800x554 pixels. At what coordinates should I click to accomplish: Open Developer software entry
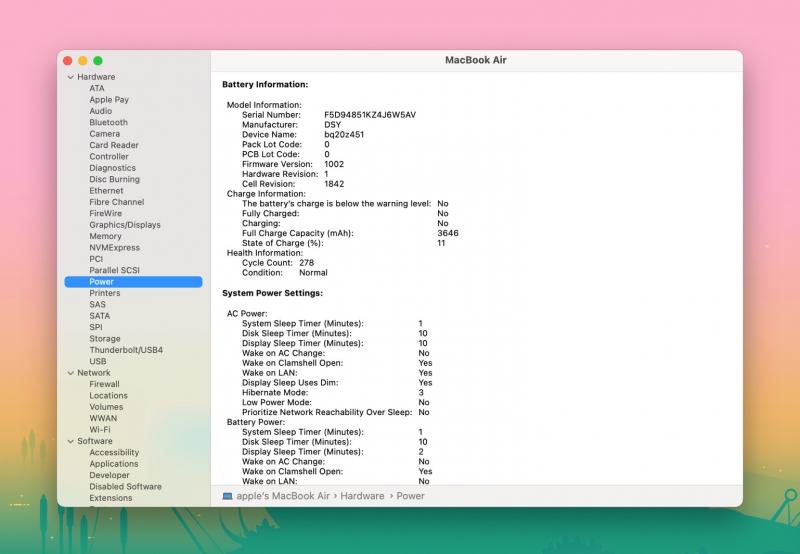click(x=109, y=475)
